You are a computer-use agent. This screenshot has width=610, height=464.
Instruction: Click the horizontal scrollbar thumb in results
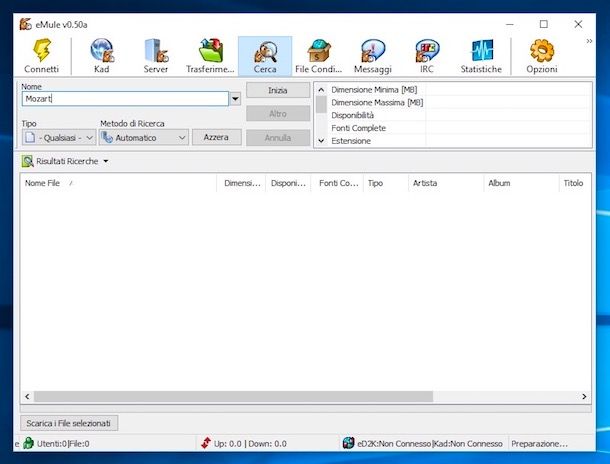233,396
